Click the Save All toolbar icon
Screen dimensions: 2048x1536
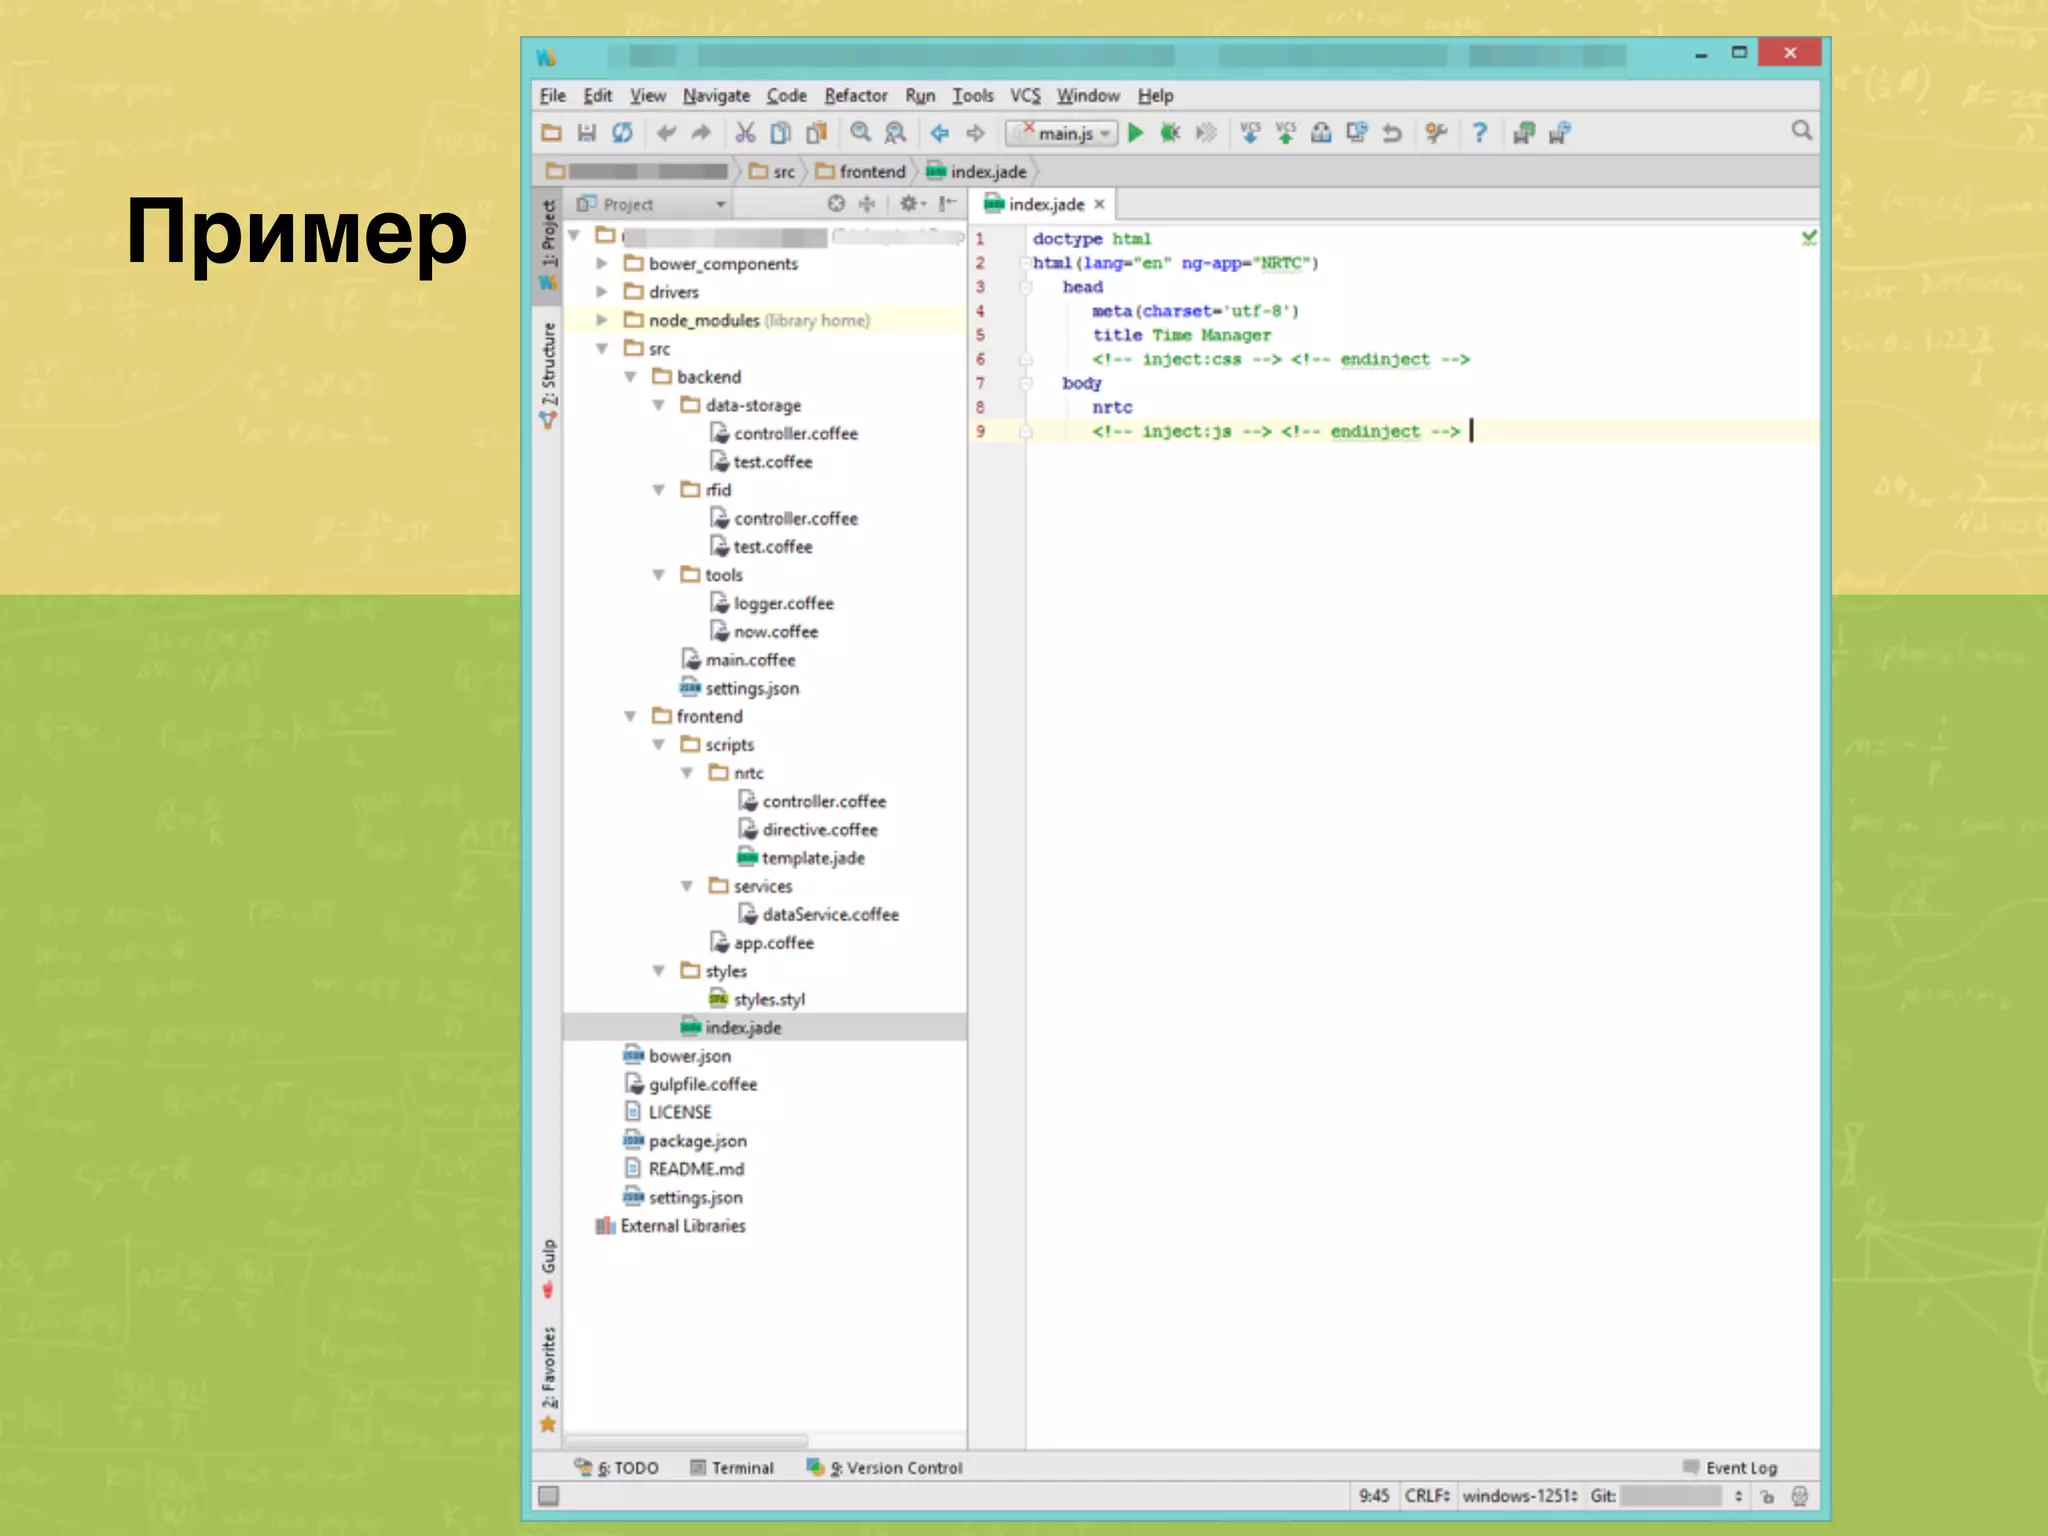click(587, 132)
